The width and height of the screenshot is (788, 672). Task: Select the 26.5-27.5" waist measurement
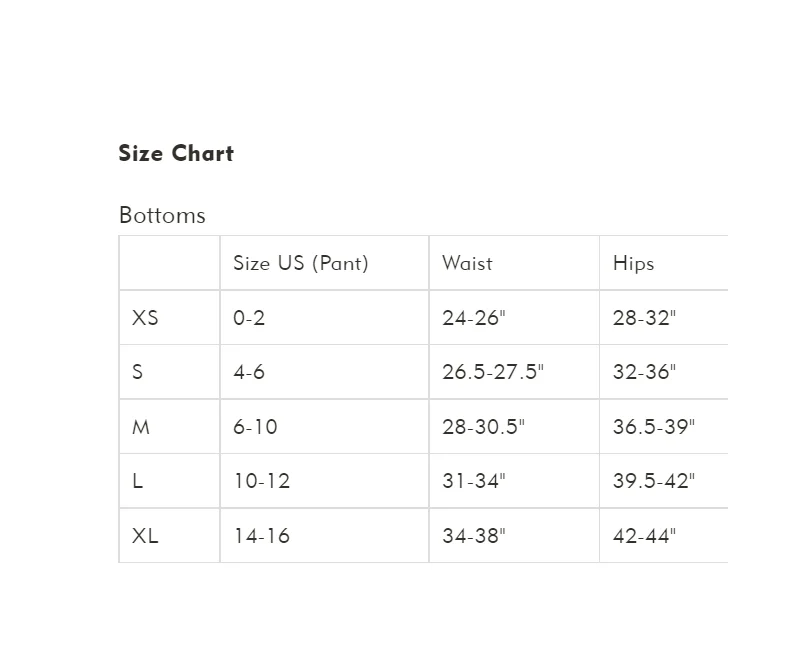tap(493, 372)
